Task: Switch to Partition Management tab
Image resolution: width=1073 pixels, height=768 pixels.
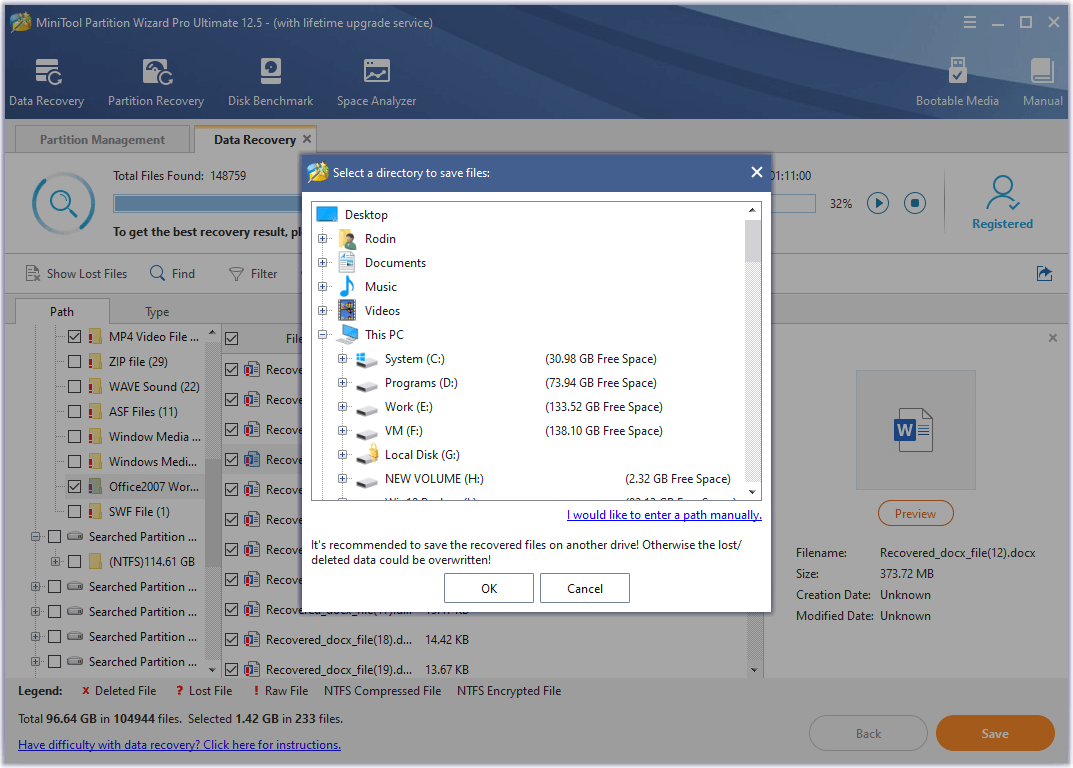Action: point(102,140)
